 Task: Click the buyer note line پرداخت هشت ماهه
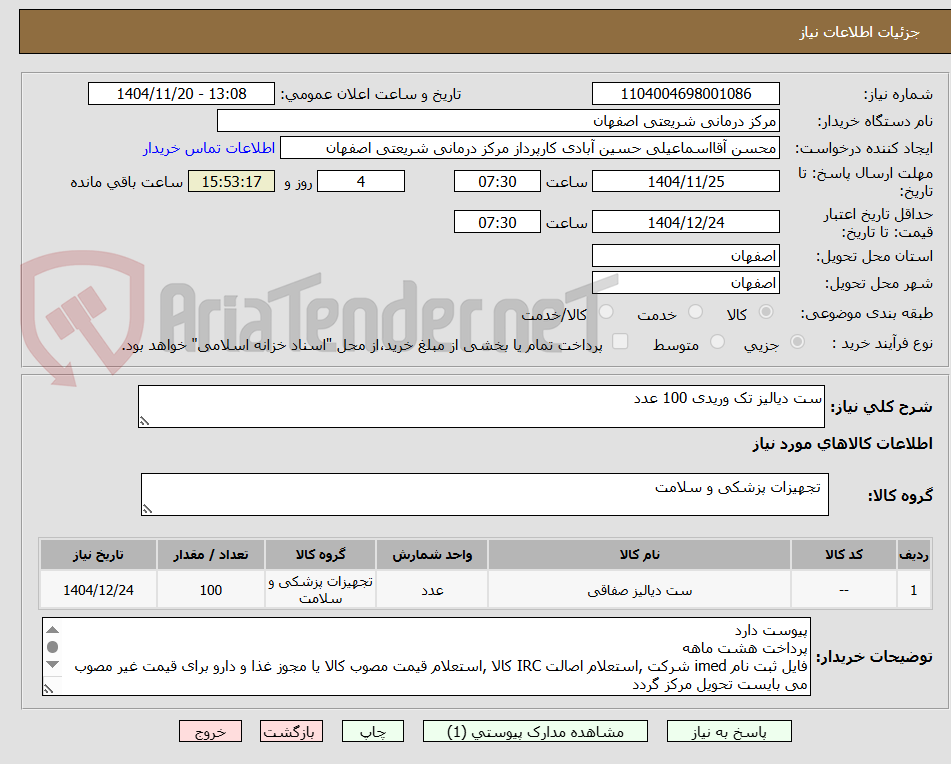click(745, 648)
